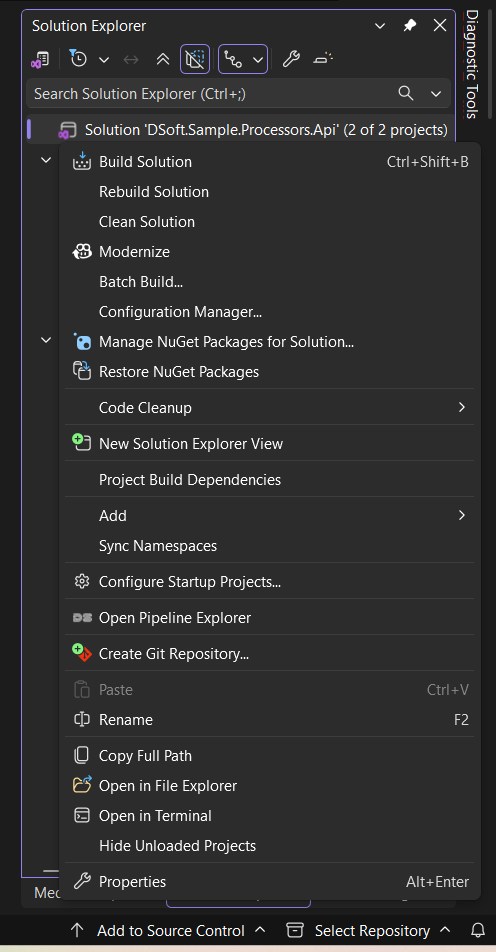The image size is (496, 952).
Task: Click Open Pipeline Explorer
Action: [270, 618]
